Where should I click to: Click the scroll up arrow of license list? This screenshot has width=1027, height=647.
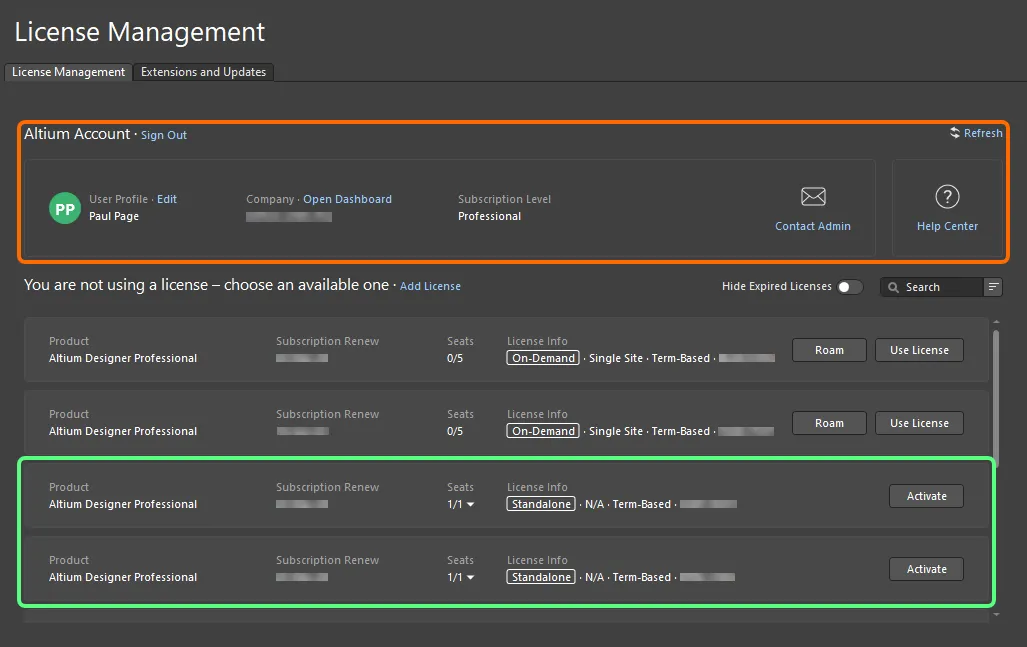point(996,322)
